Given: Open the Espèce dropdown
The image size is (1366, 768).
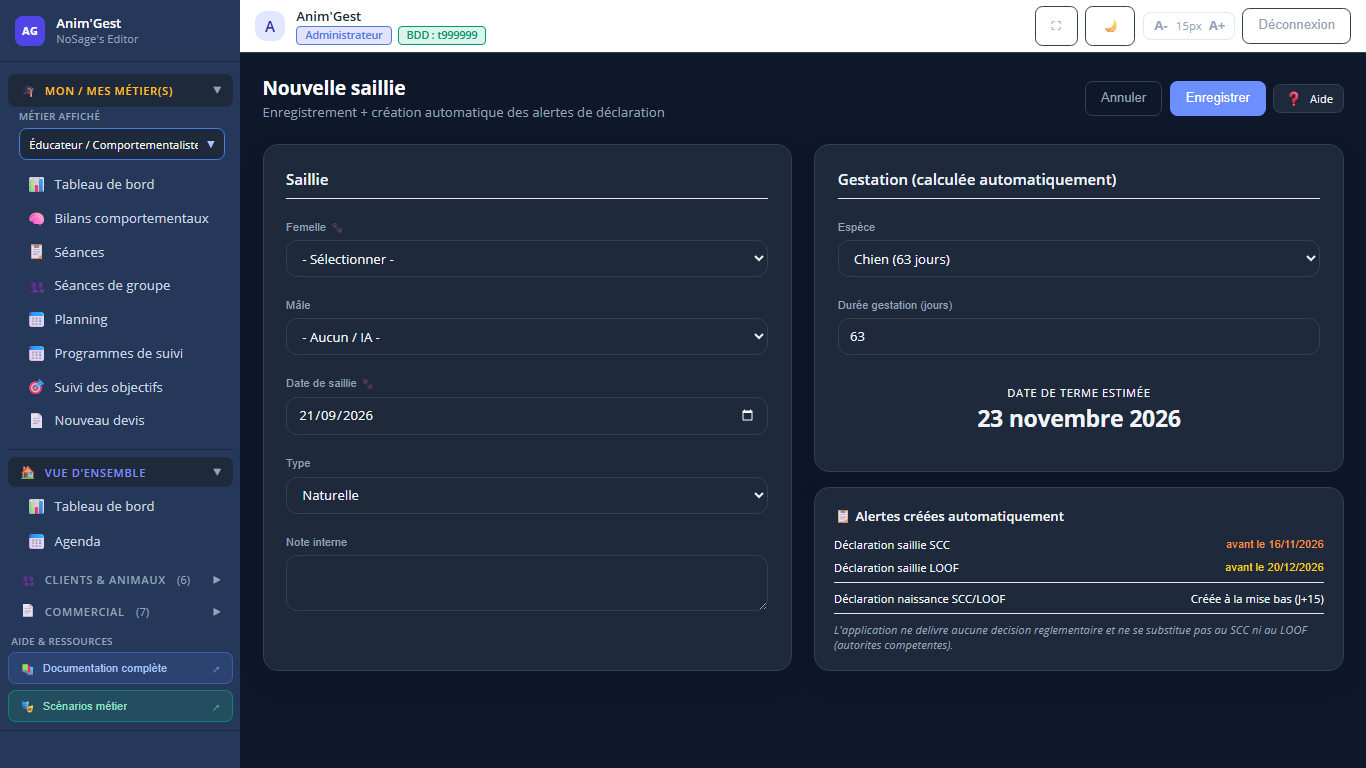Looking at the screenshot, I should pos(1079,259).
